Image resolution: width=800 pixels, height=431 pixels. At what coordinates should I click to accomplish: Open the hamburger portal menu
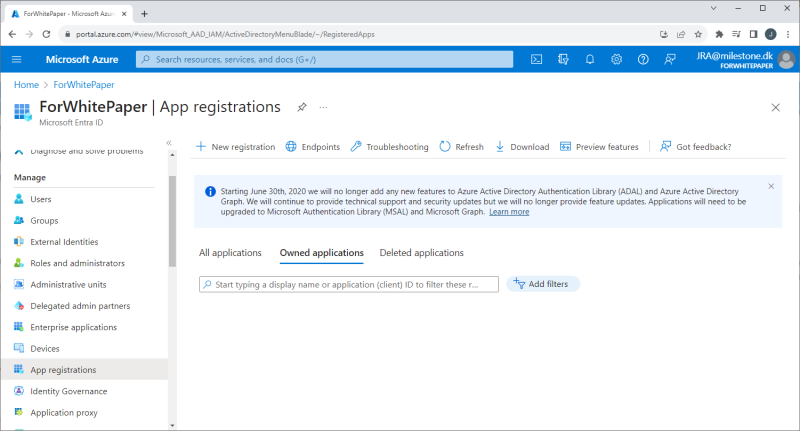[x=17, y=59]
